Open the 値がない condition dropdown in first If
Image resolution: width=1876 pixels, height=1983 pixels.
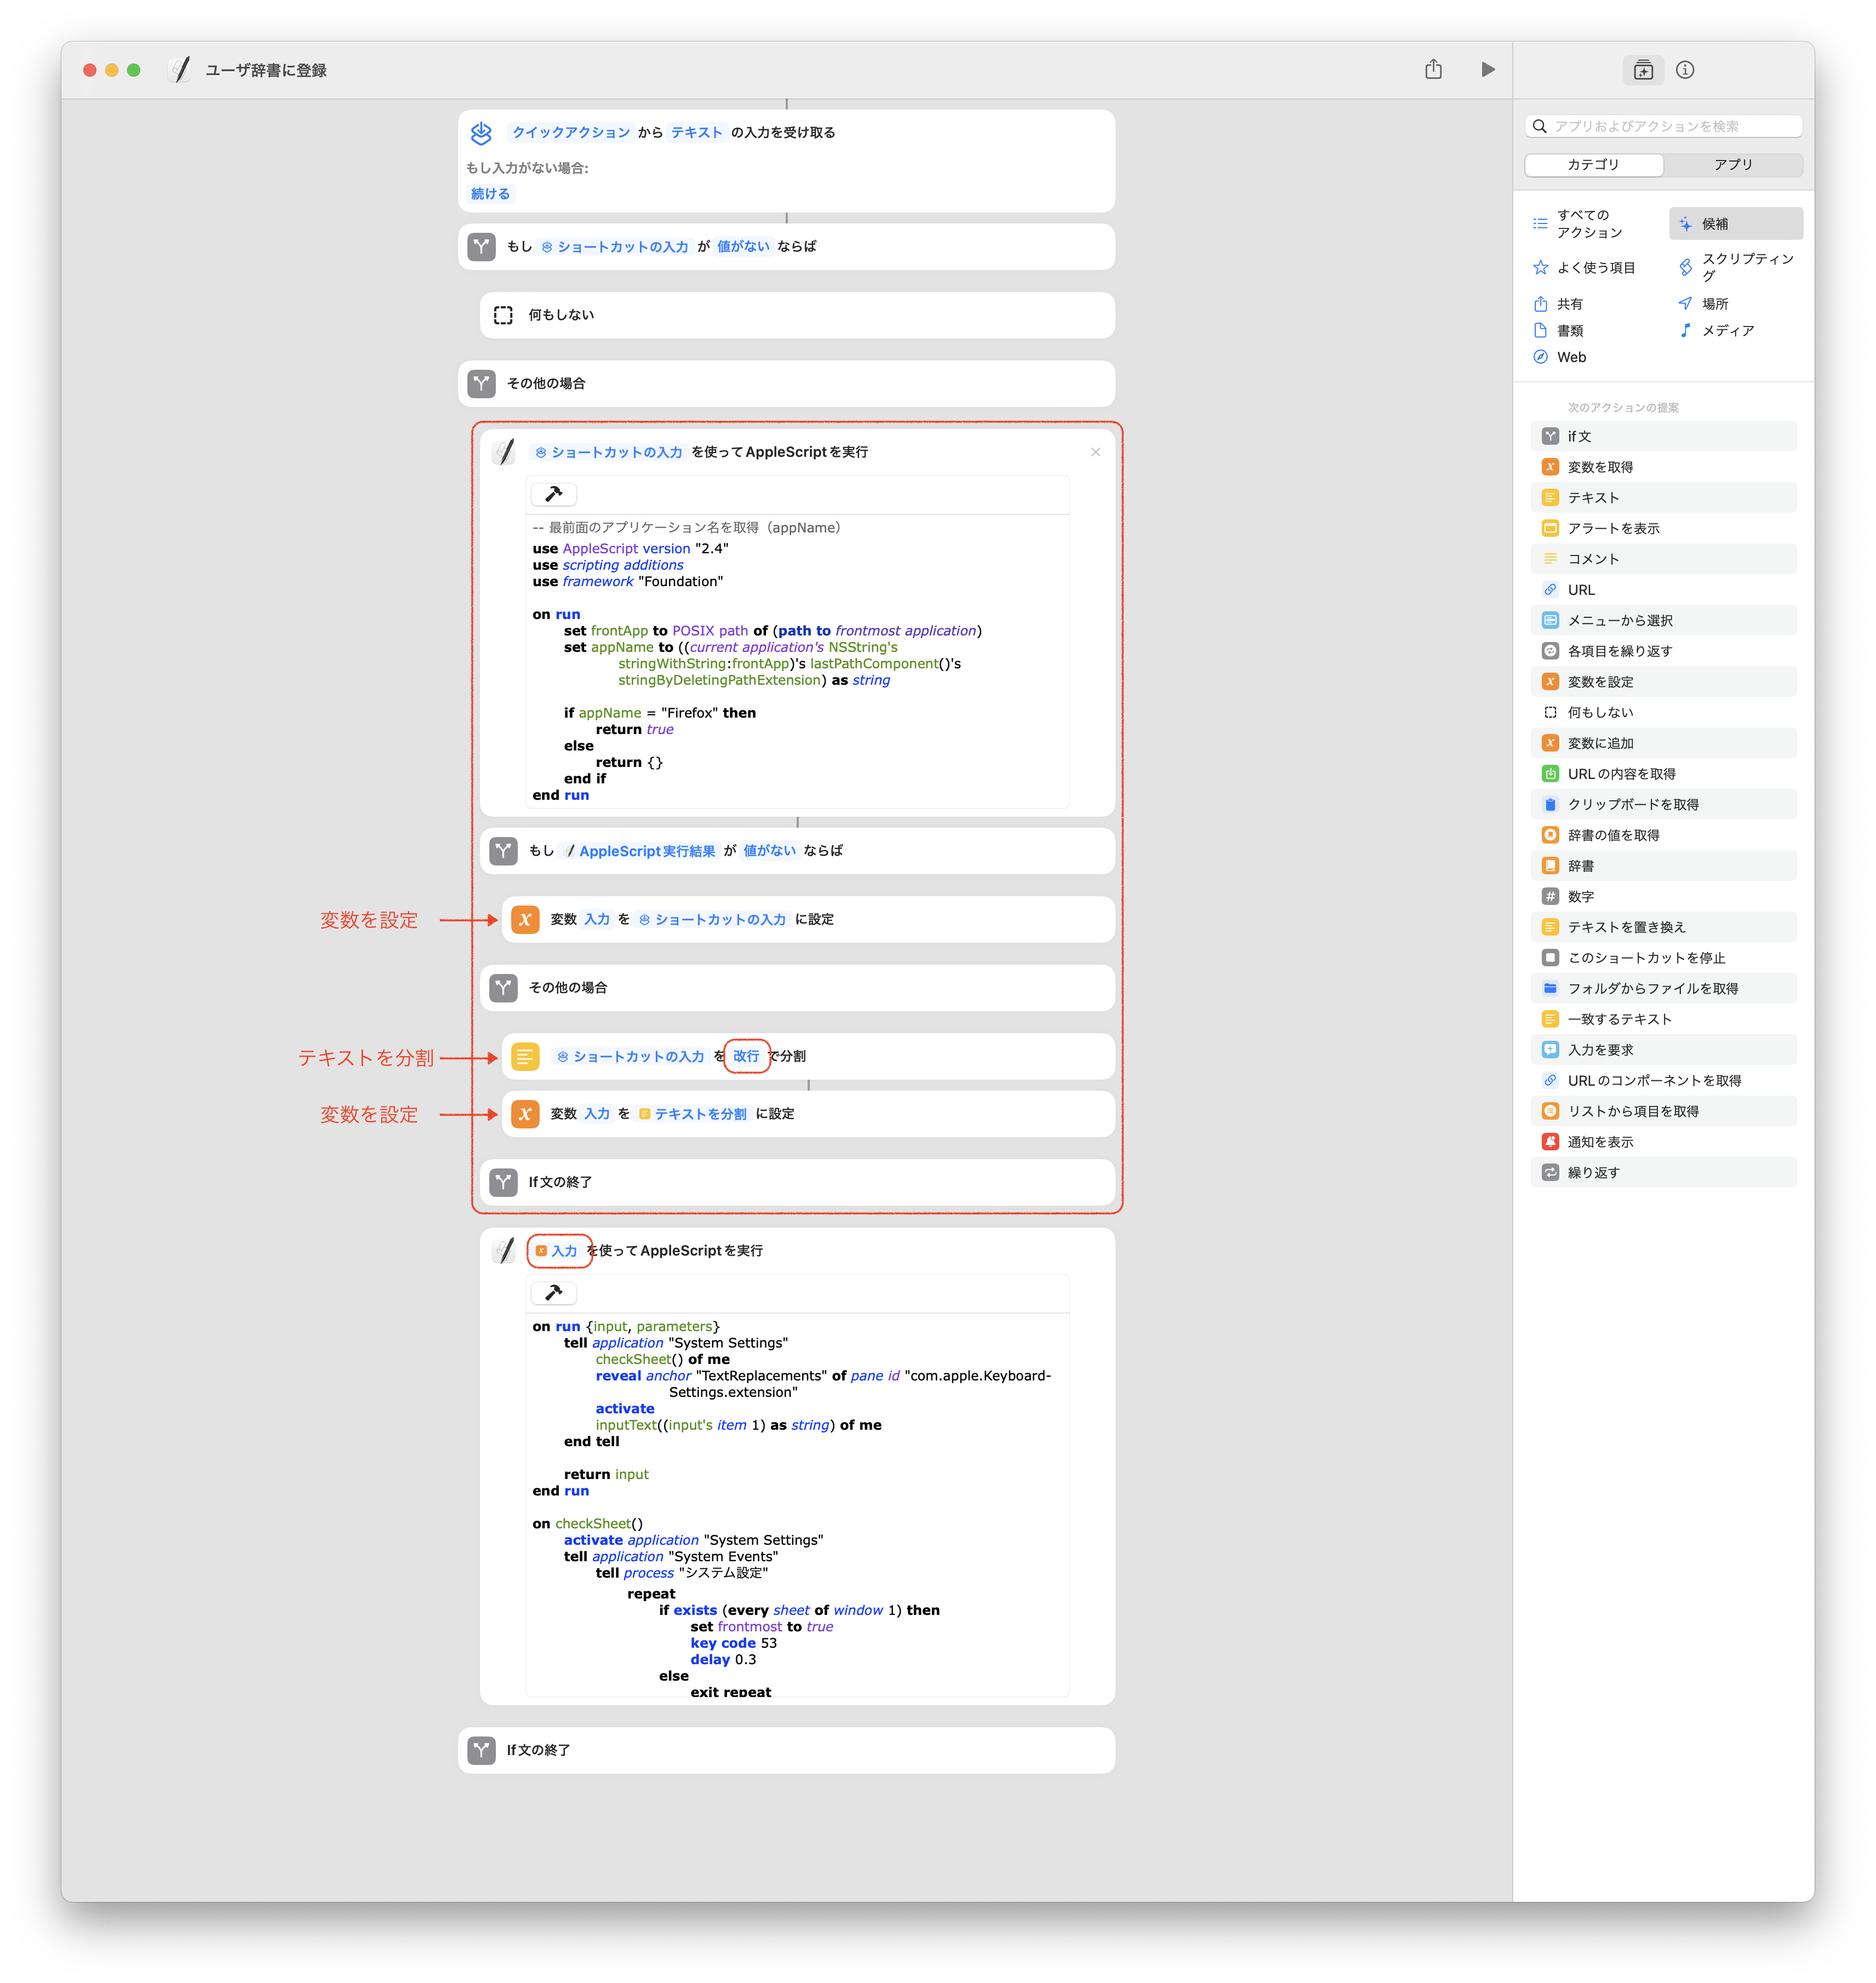(x=743, y=246)
